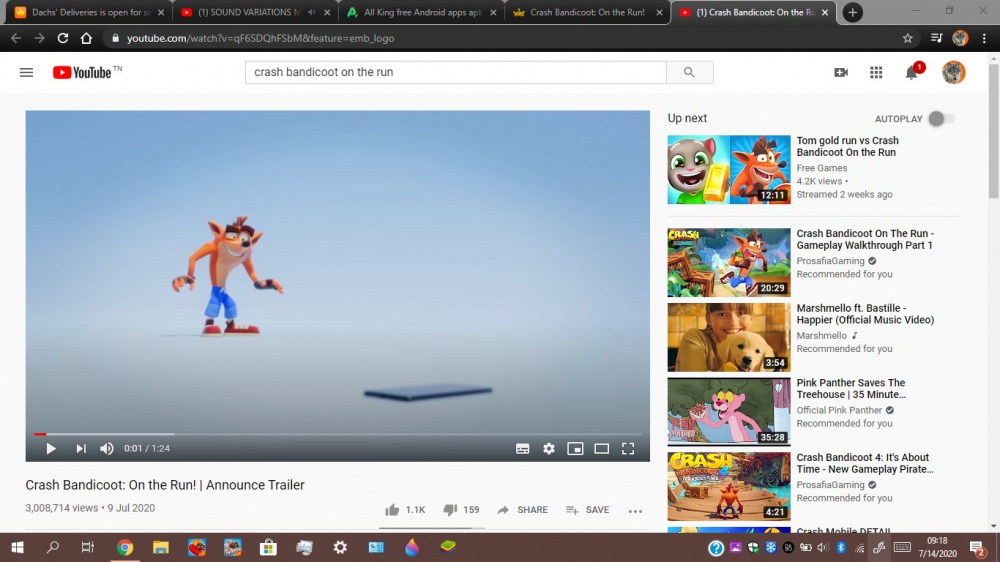Image resolution: width=1000 pixels, height=562 pixels.
Task: Open the ProsafiaGaming channel under Walkthrough Part 1
Action: pyautogui.click(x=830, y=261)
